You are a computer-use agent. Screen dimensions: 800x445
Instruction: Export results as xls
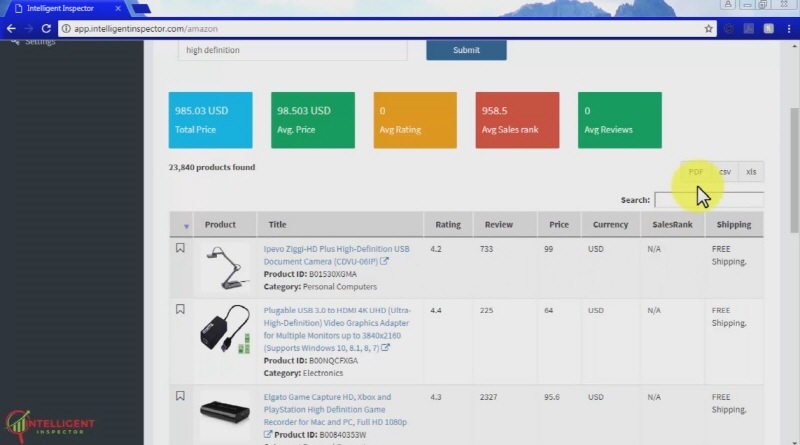751,172
